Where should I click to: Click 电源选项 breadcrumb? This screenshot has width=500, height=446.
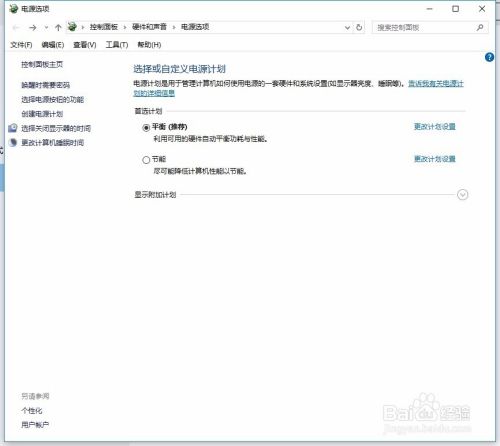195,27
